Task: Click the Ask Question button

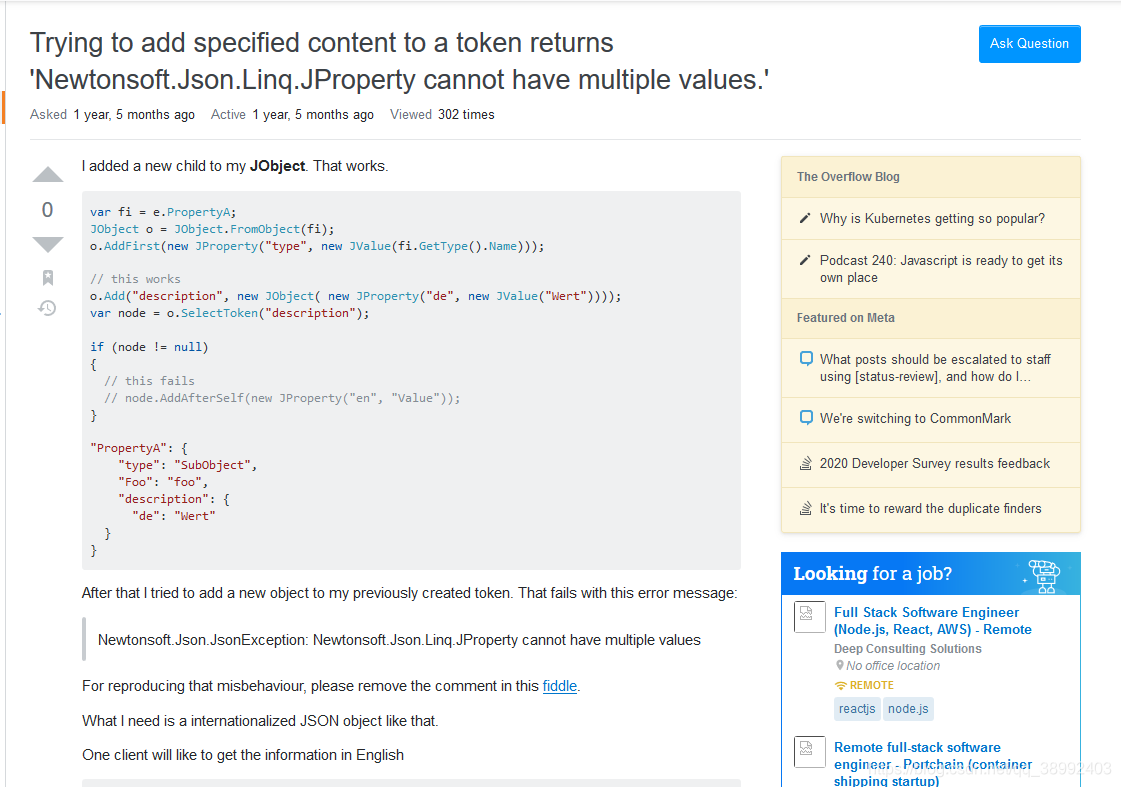Action: (1029, 44)
